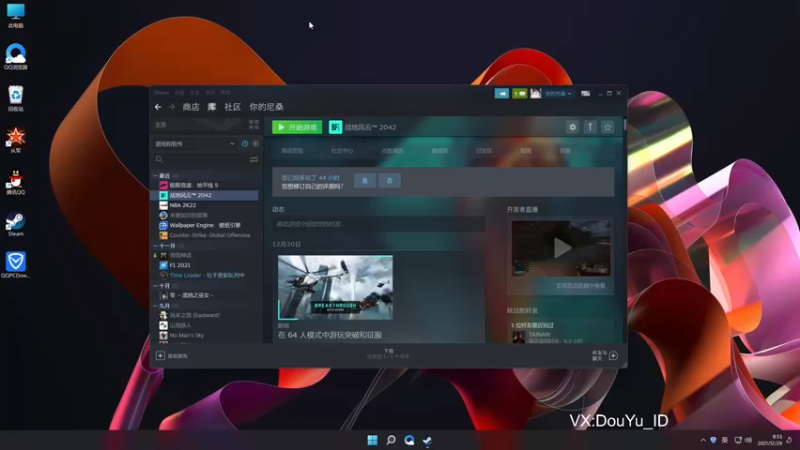Open the 社区 (Community) tab
The width and height of the screenshot is (800, 450).
tap(233, 107)
